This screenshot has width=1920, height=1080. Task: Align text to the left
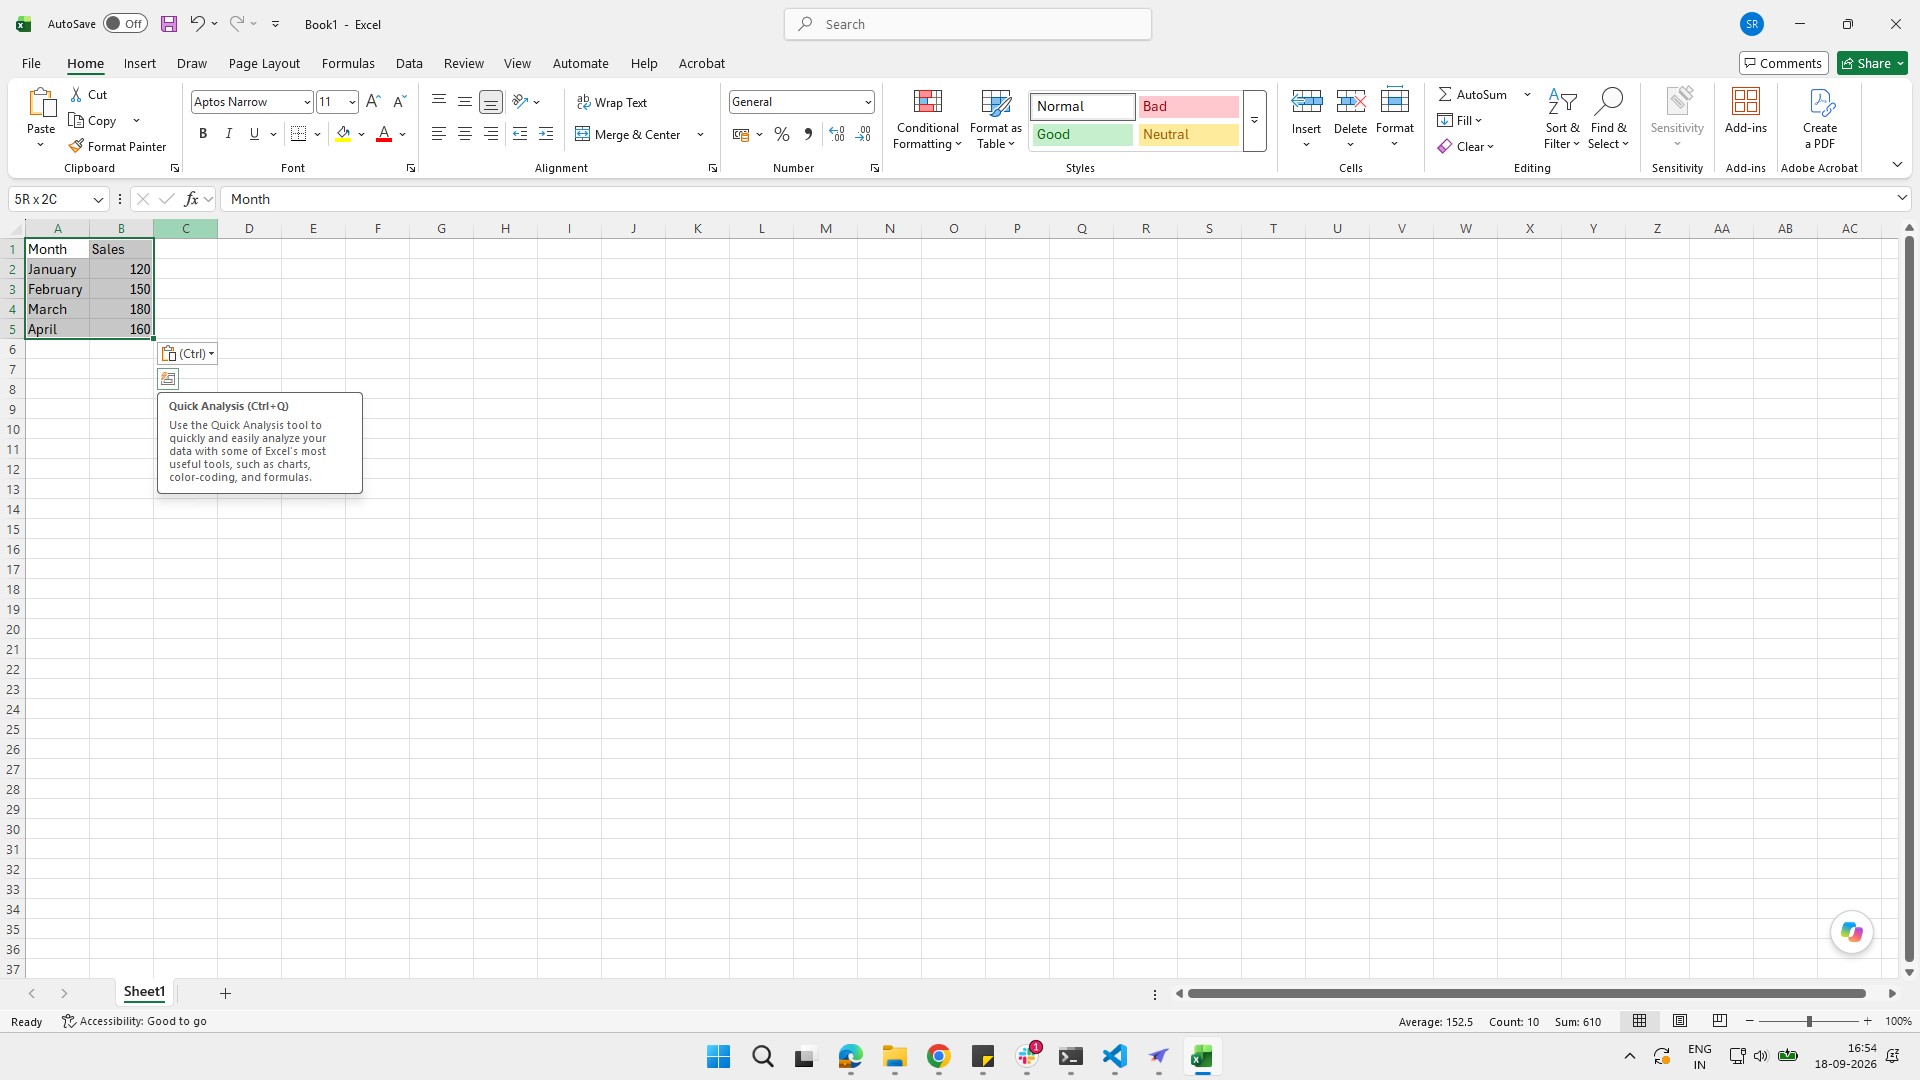pyautogui.click(x=439, y=134)
